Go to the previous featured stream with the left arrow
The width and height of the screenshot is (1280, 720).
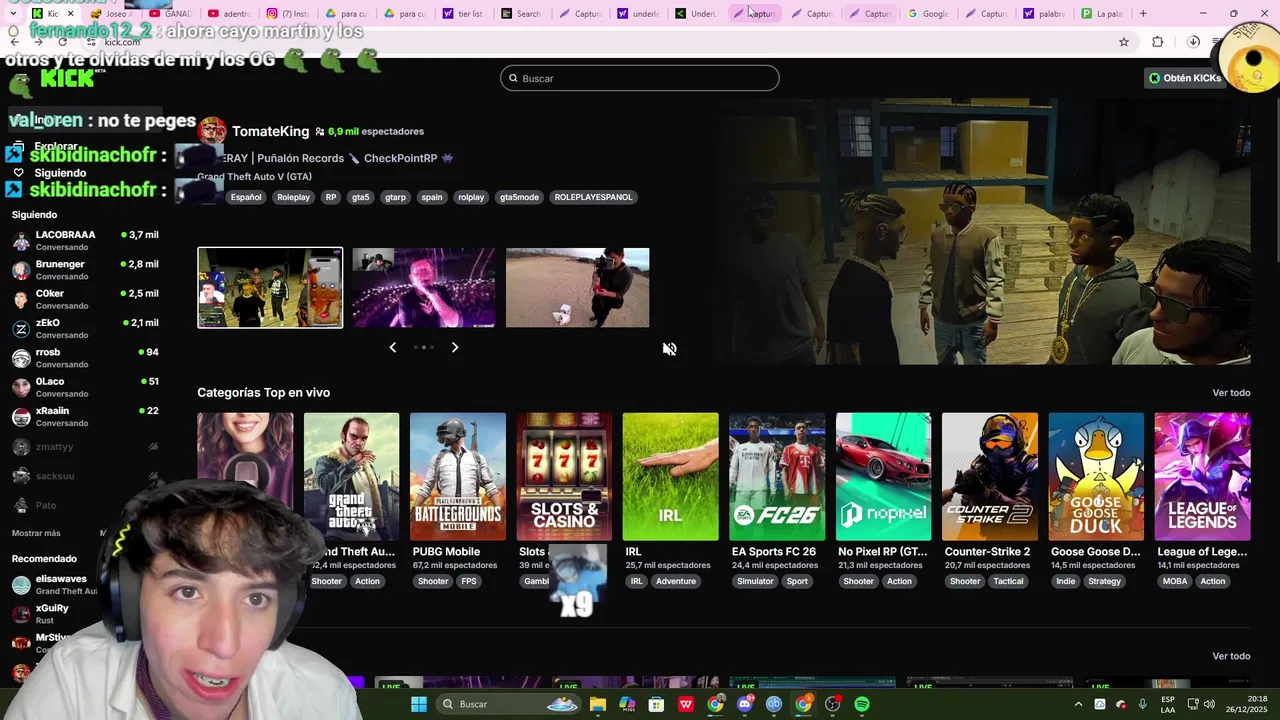coord(392,347)
